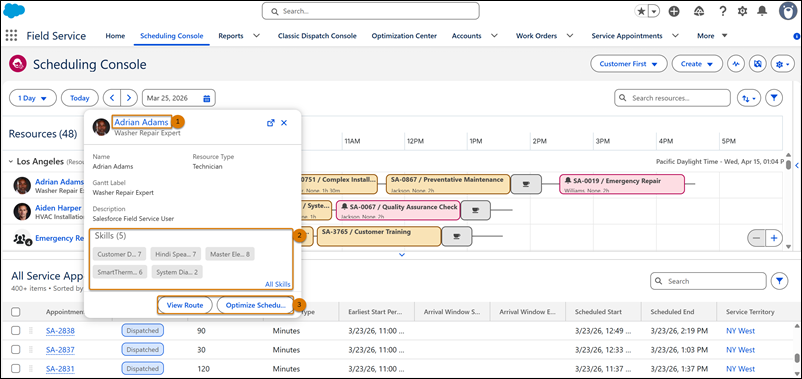
Task: Open the Help question mark icon
Action: (723, 11)
